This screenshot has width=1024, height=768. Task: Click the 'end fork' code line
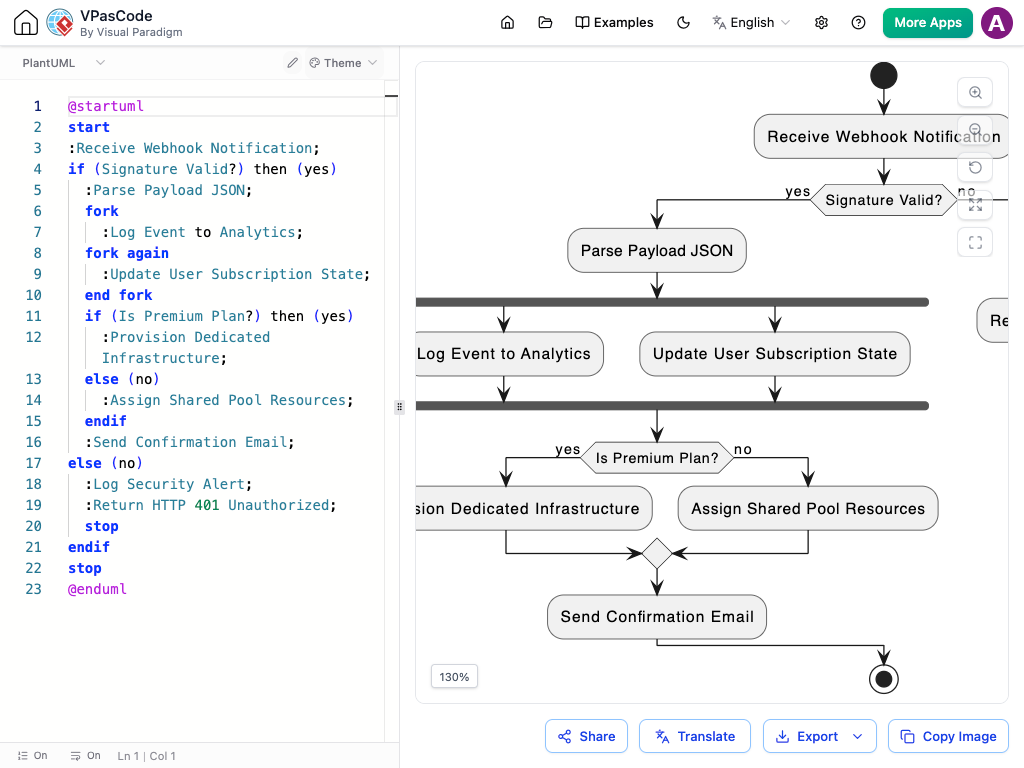[118, 295]
